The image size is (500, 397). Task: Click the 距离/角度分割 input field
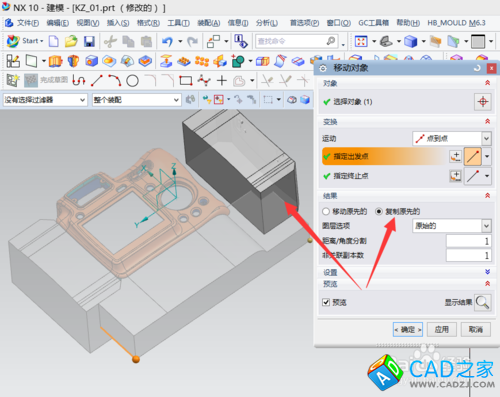468,241
